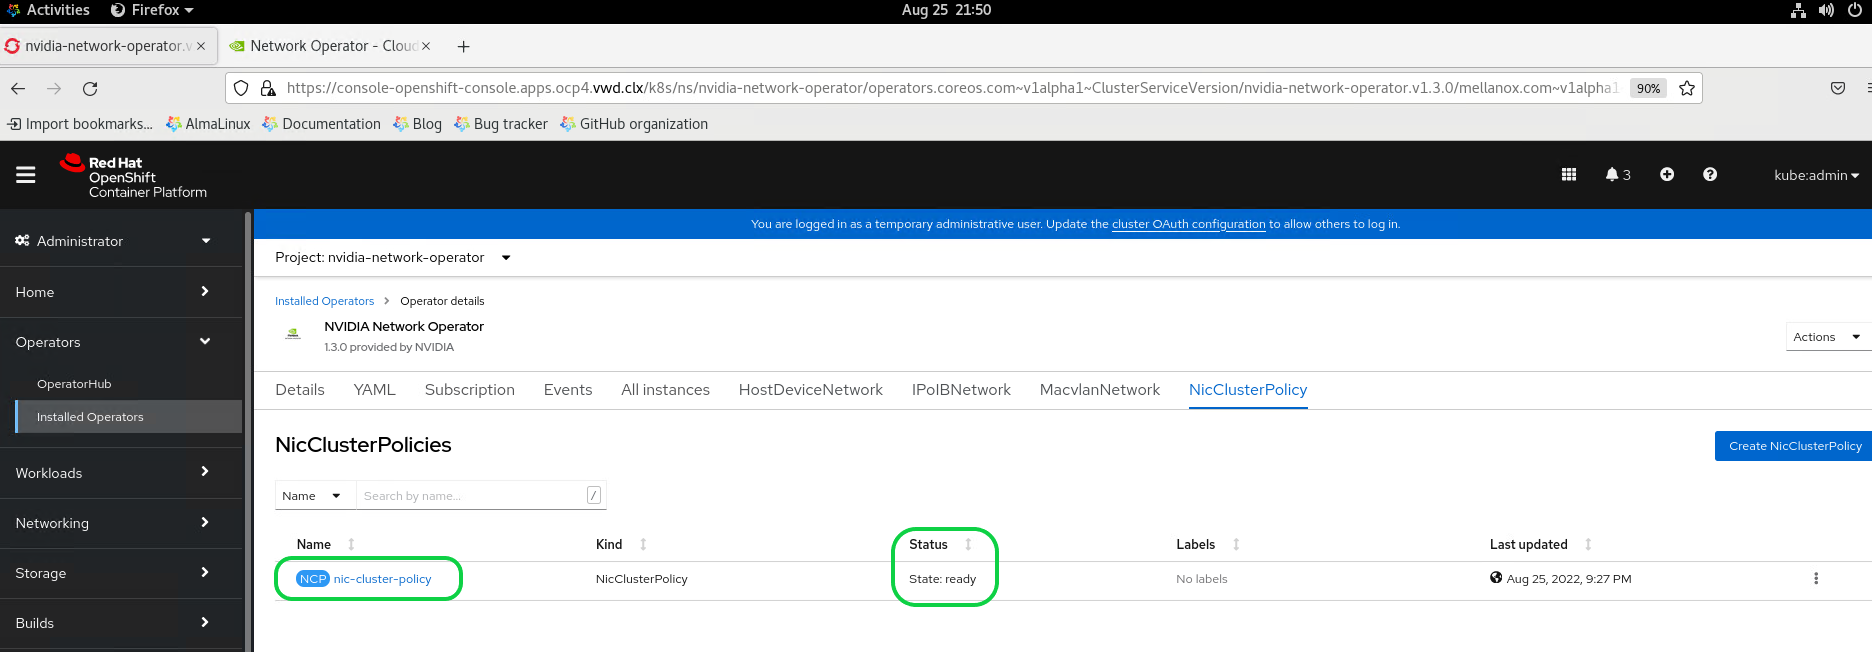Image resolution: width=1872 pixels, height=652 pixels.
Task: Open the system network status icon
Action: click(1798, 10)
